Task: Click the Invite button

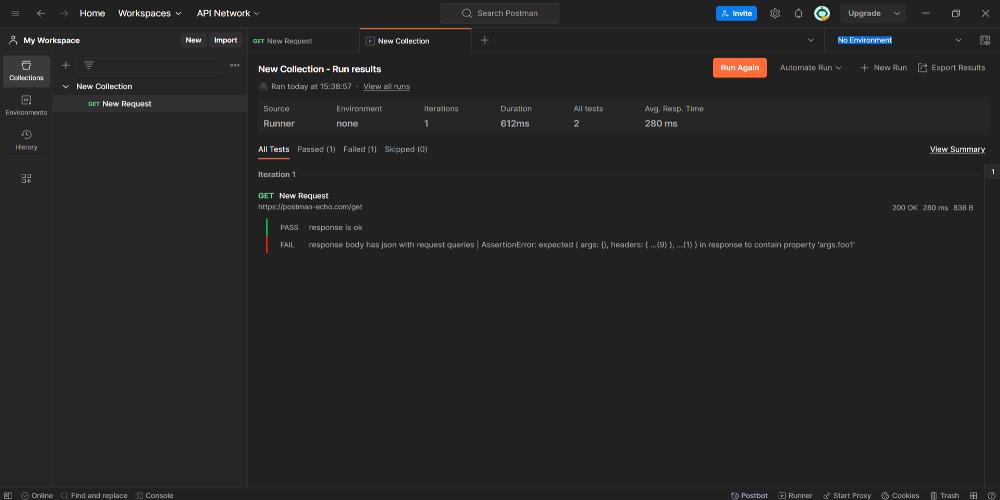Action: pos(736,13)
